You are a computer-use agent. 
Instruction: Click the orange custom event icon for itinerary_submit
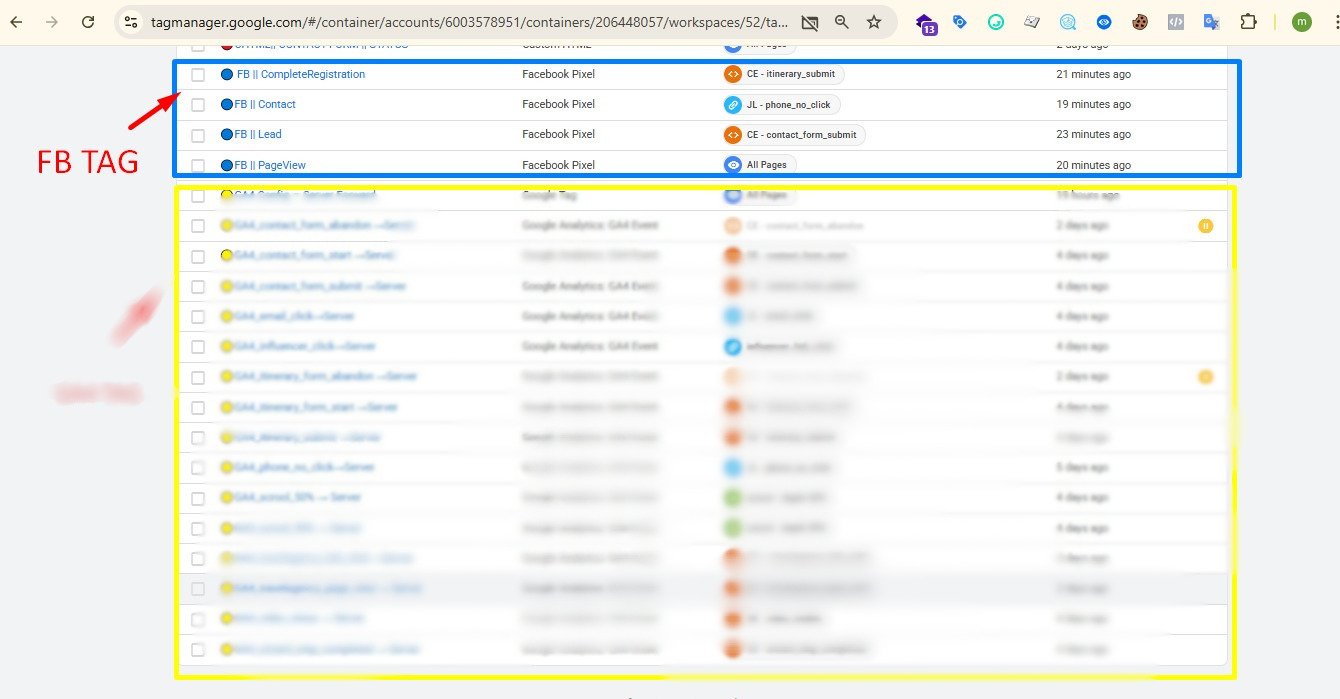point(733,74)
